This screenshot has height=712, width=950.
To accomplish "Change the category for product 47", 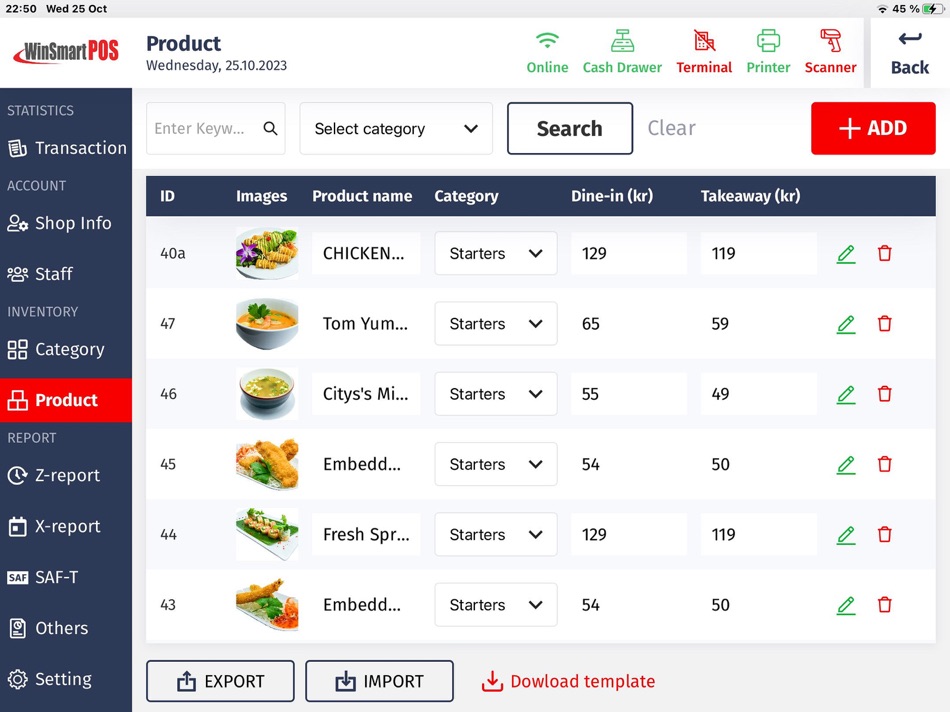I will 495,323.
